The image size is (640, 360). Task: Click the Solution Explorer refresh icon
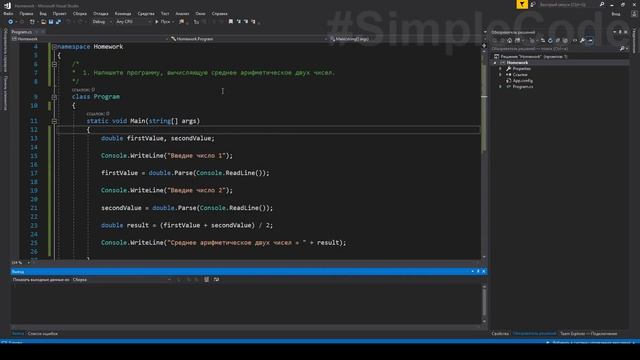pyautogui.click(x=550, y=40)
